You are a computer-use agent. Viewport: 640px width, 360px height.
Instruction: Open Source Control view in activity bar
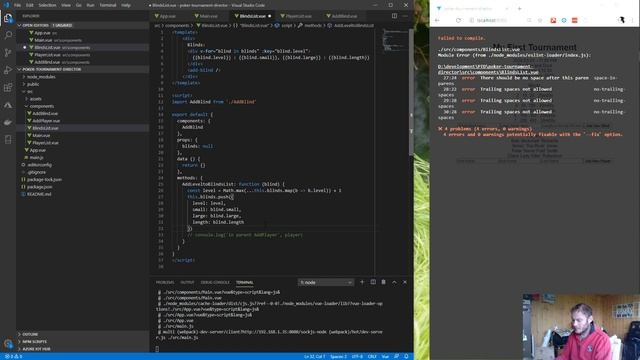tap(8, 53)
